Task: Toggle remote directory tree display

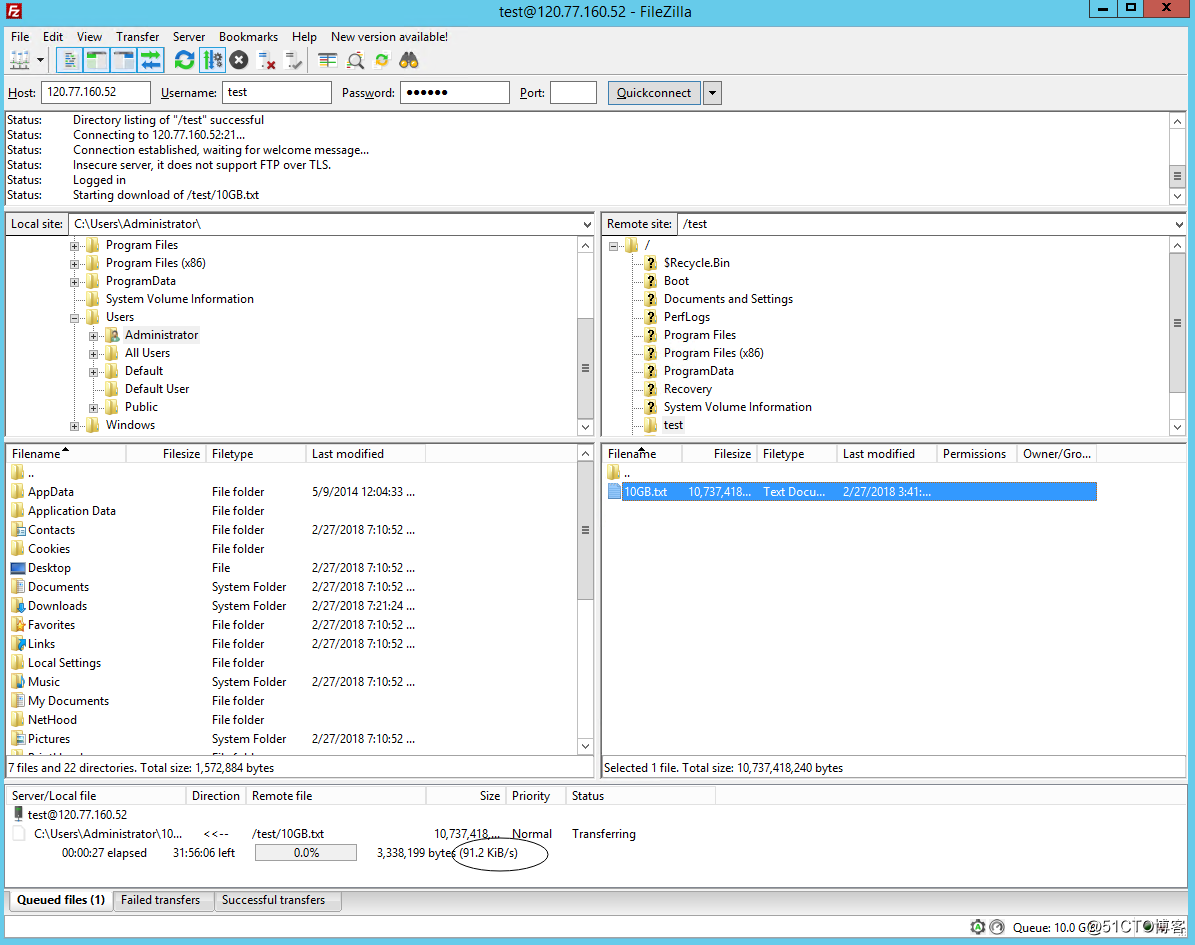Action: 123,60
